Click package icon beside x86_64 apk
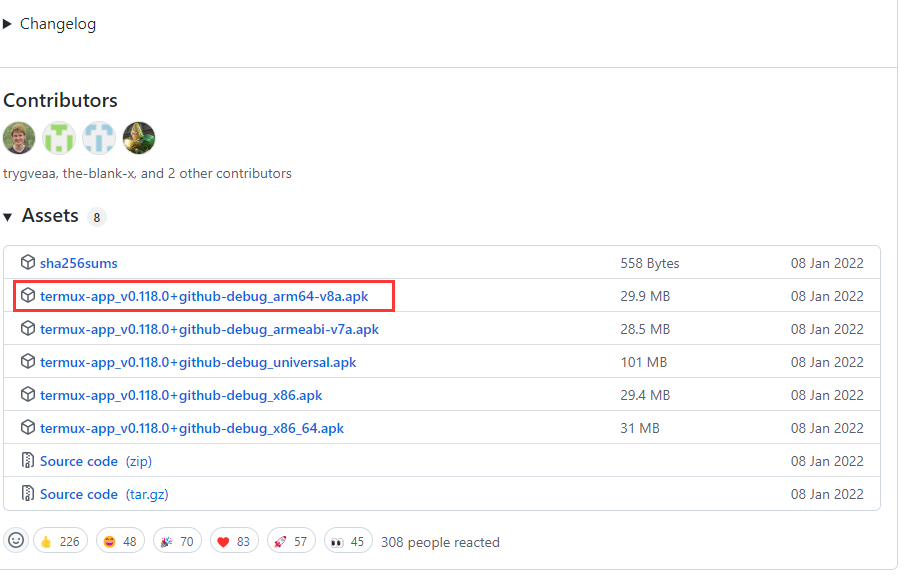Image resolution: width=914 pixels, height=582 pixels. pyautogui.click(x=27, y=427)
